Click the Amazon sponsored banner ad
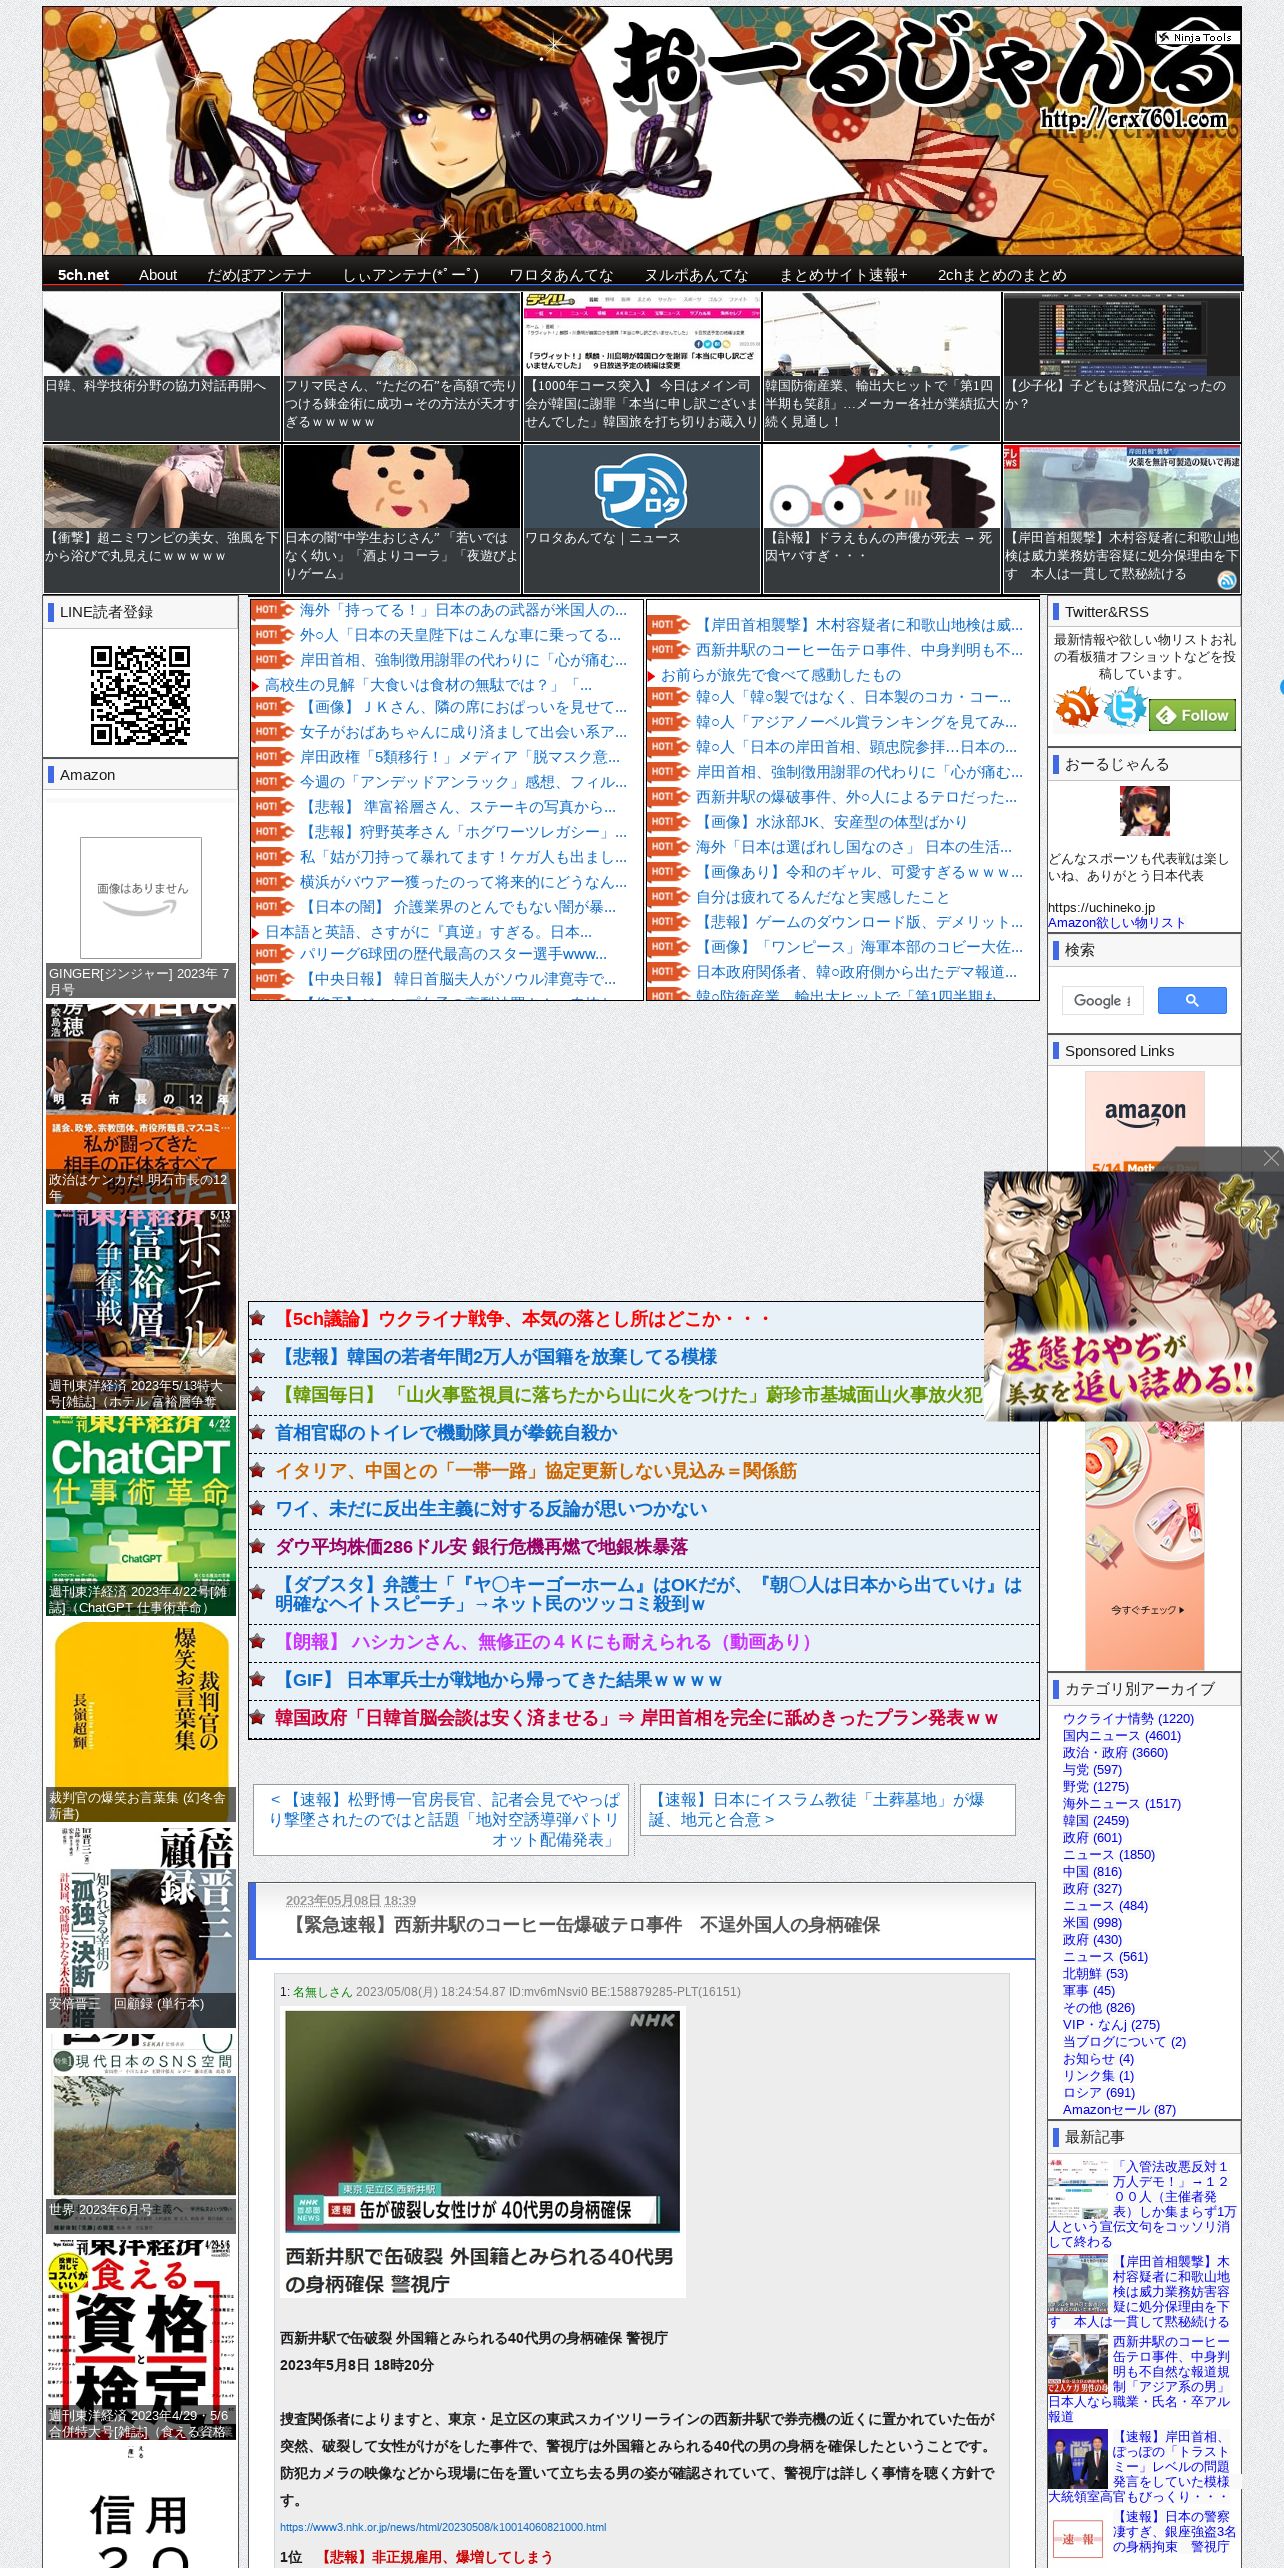This screenshot has height=2568, width=1284. tap(1144, 1370)
